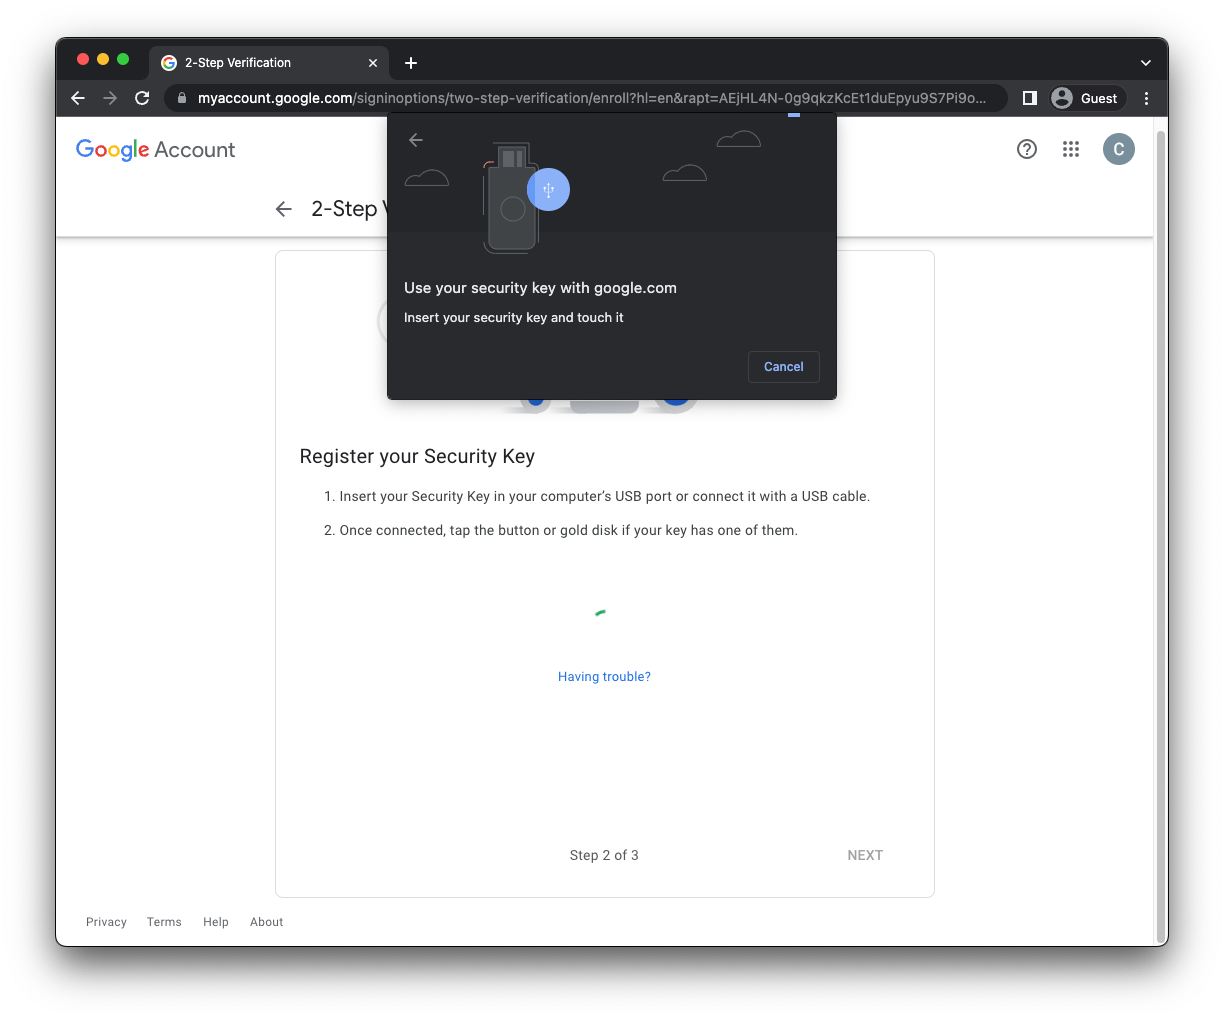
Task: Click the NEXT button
Action: point(865,855)
